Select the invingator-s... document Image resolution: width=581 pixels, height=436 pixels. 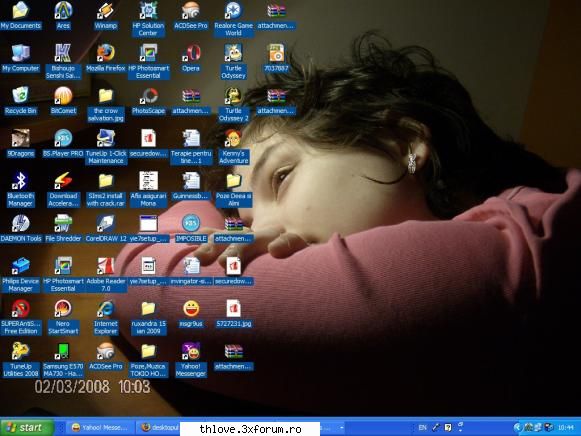(191, 271)
